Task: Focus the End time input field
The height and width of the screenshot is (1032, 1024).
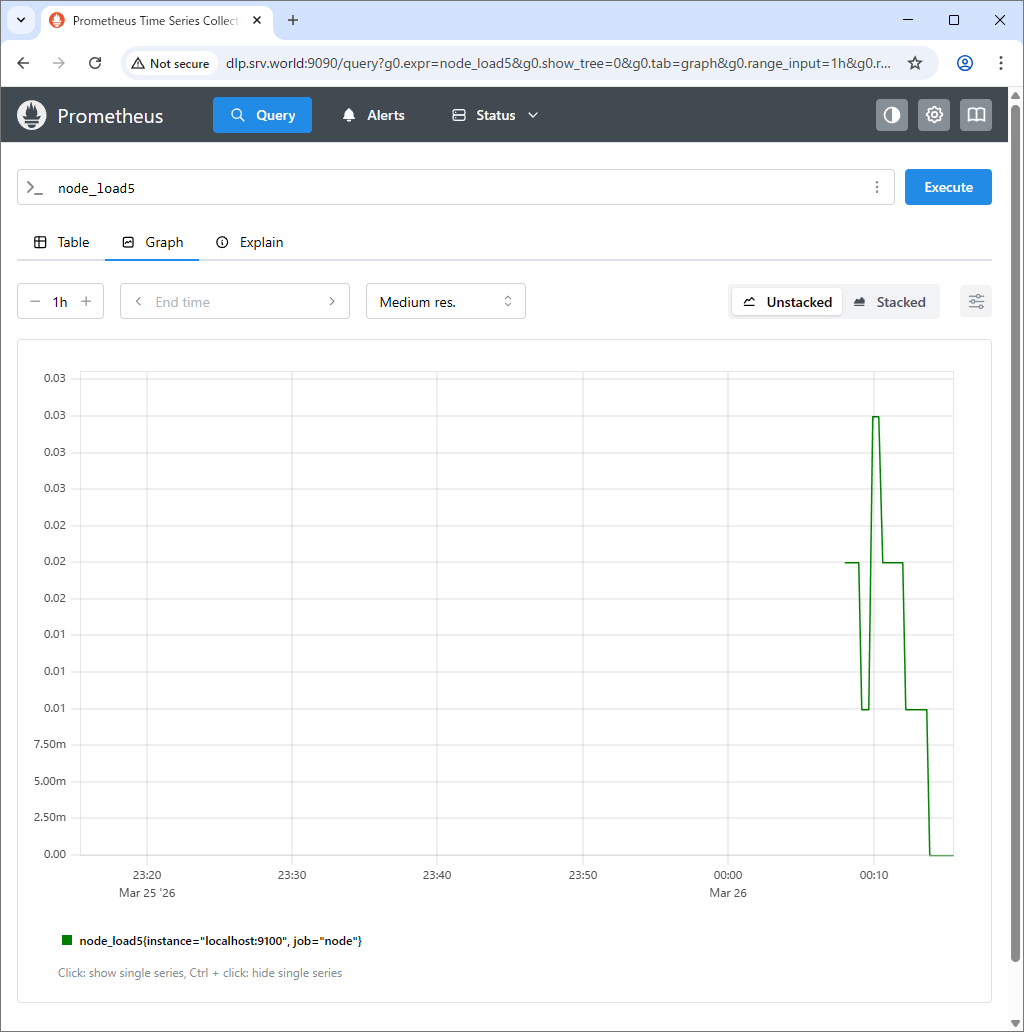Action: coord(235,302)
